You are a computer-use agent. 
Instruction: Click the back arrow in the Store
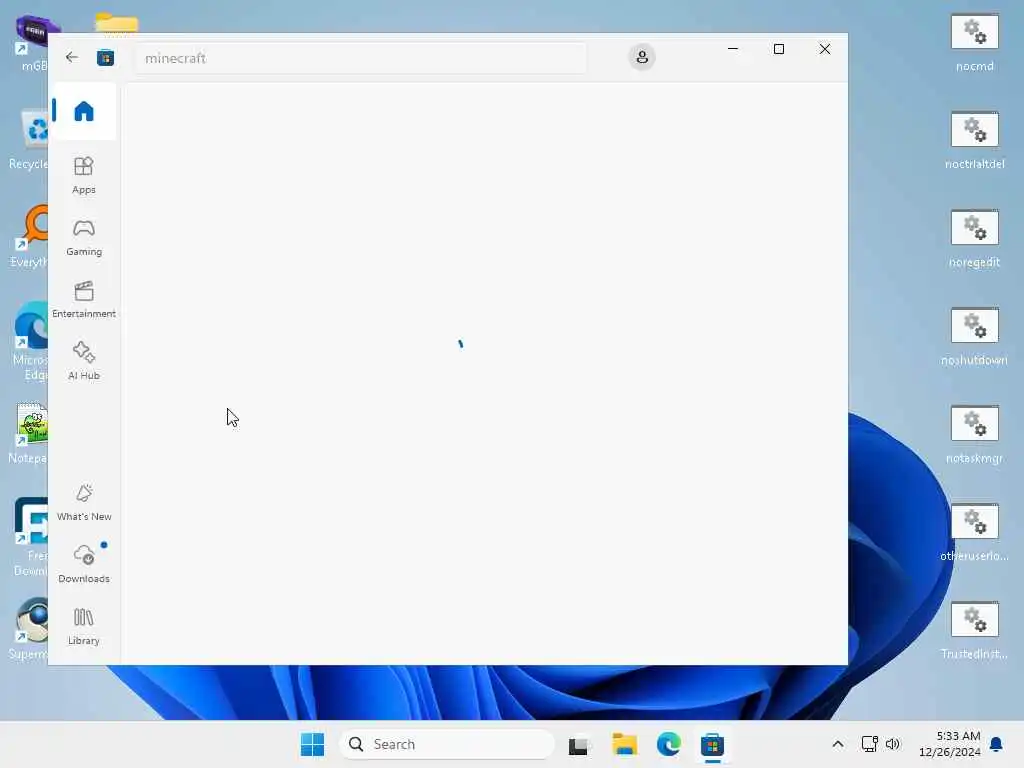72,57
